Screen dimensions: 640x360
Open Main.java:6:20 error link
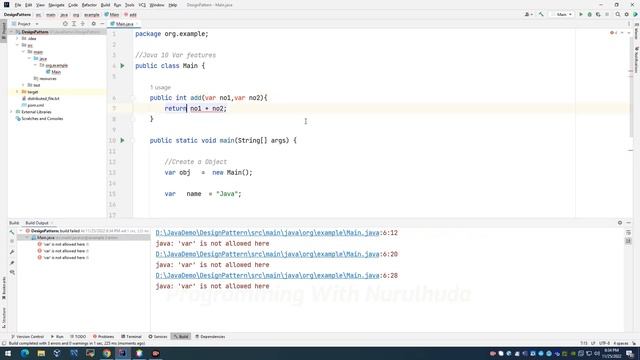[x=267, y=254]
